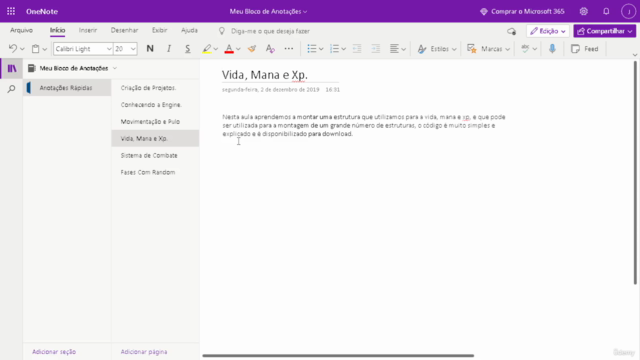Open the Marcas tags menu

pyautogui.click(x=488, y=49)
